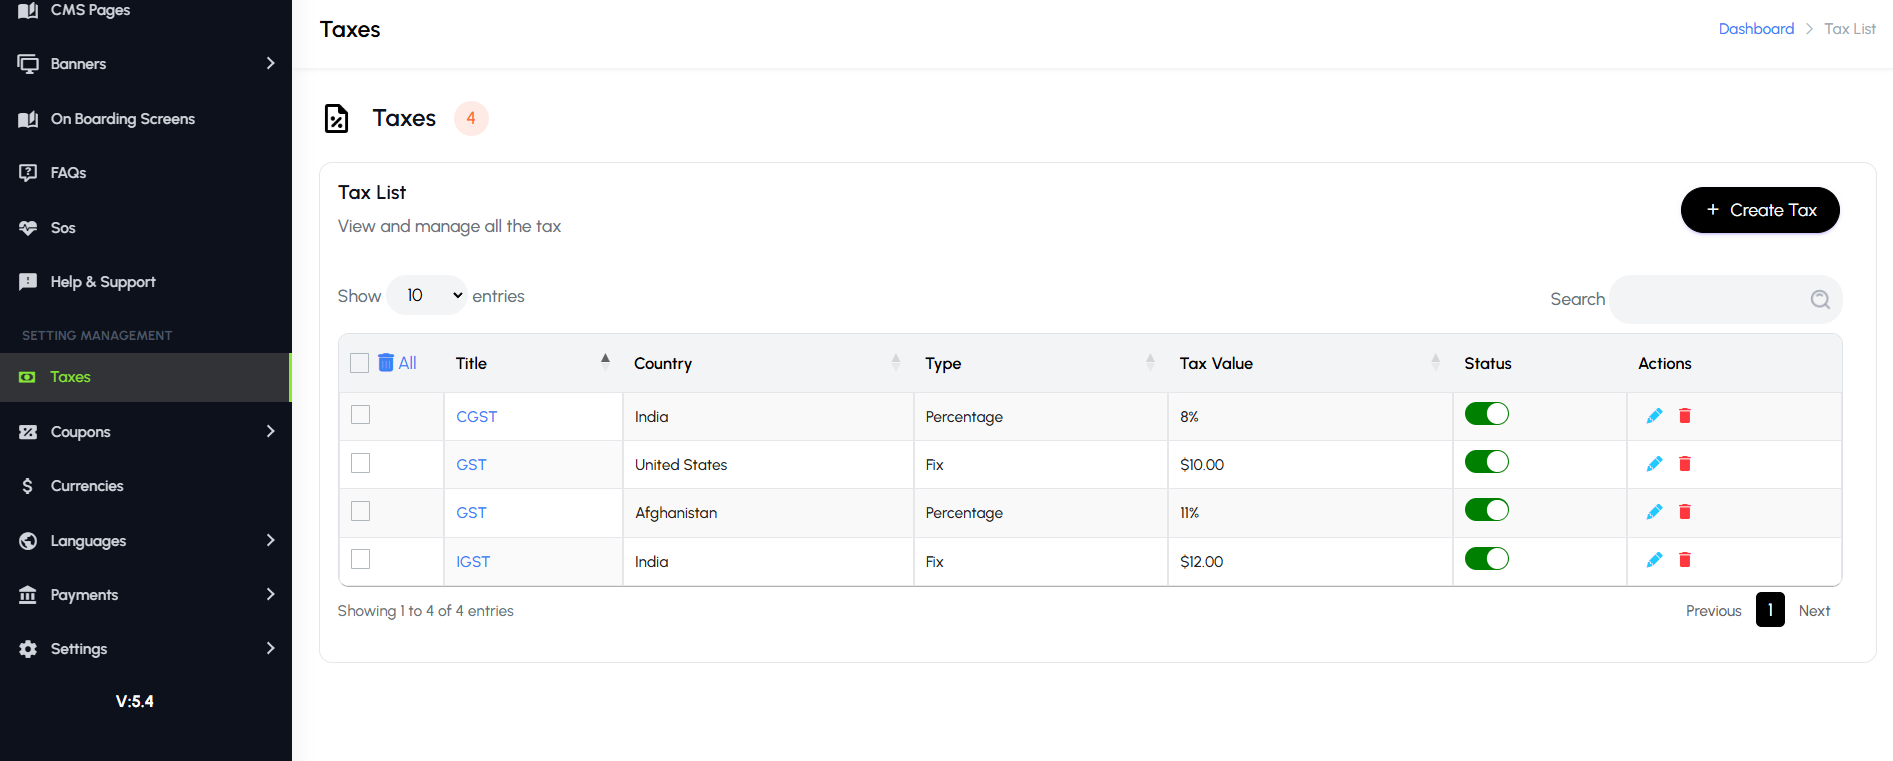This screenshot has height=761, width=1893.
Task: Click into the Search input field
Action: pyautogui.click(x=1708, y=299)
